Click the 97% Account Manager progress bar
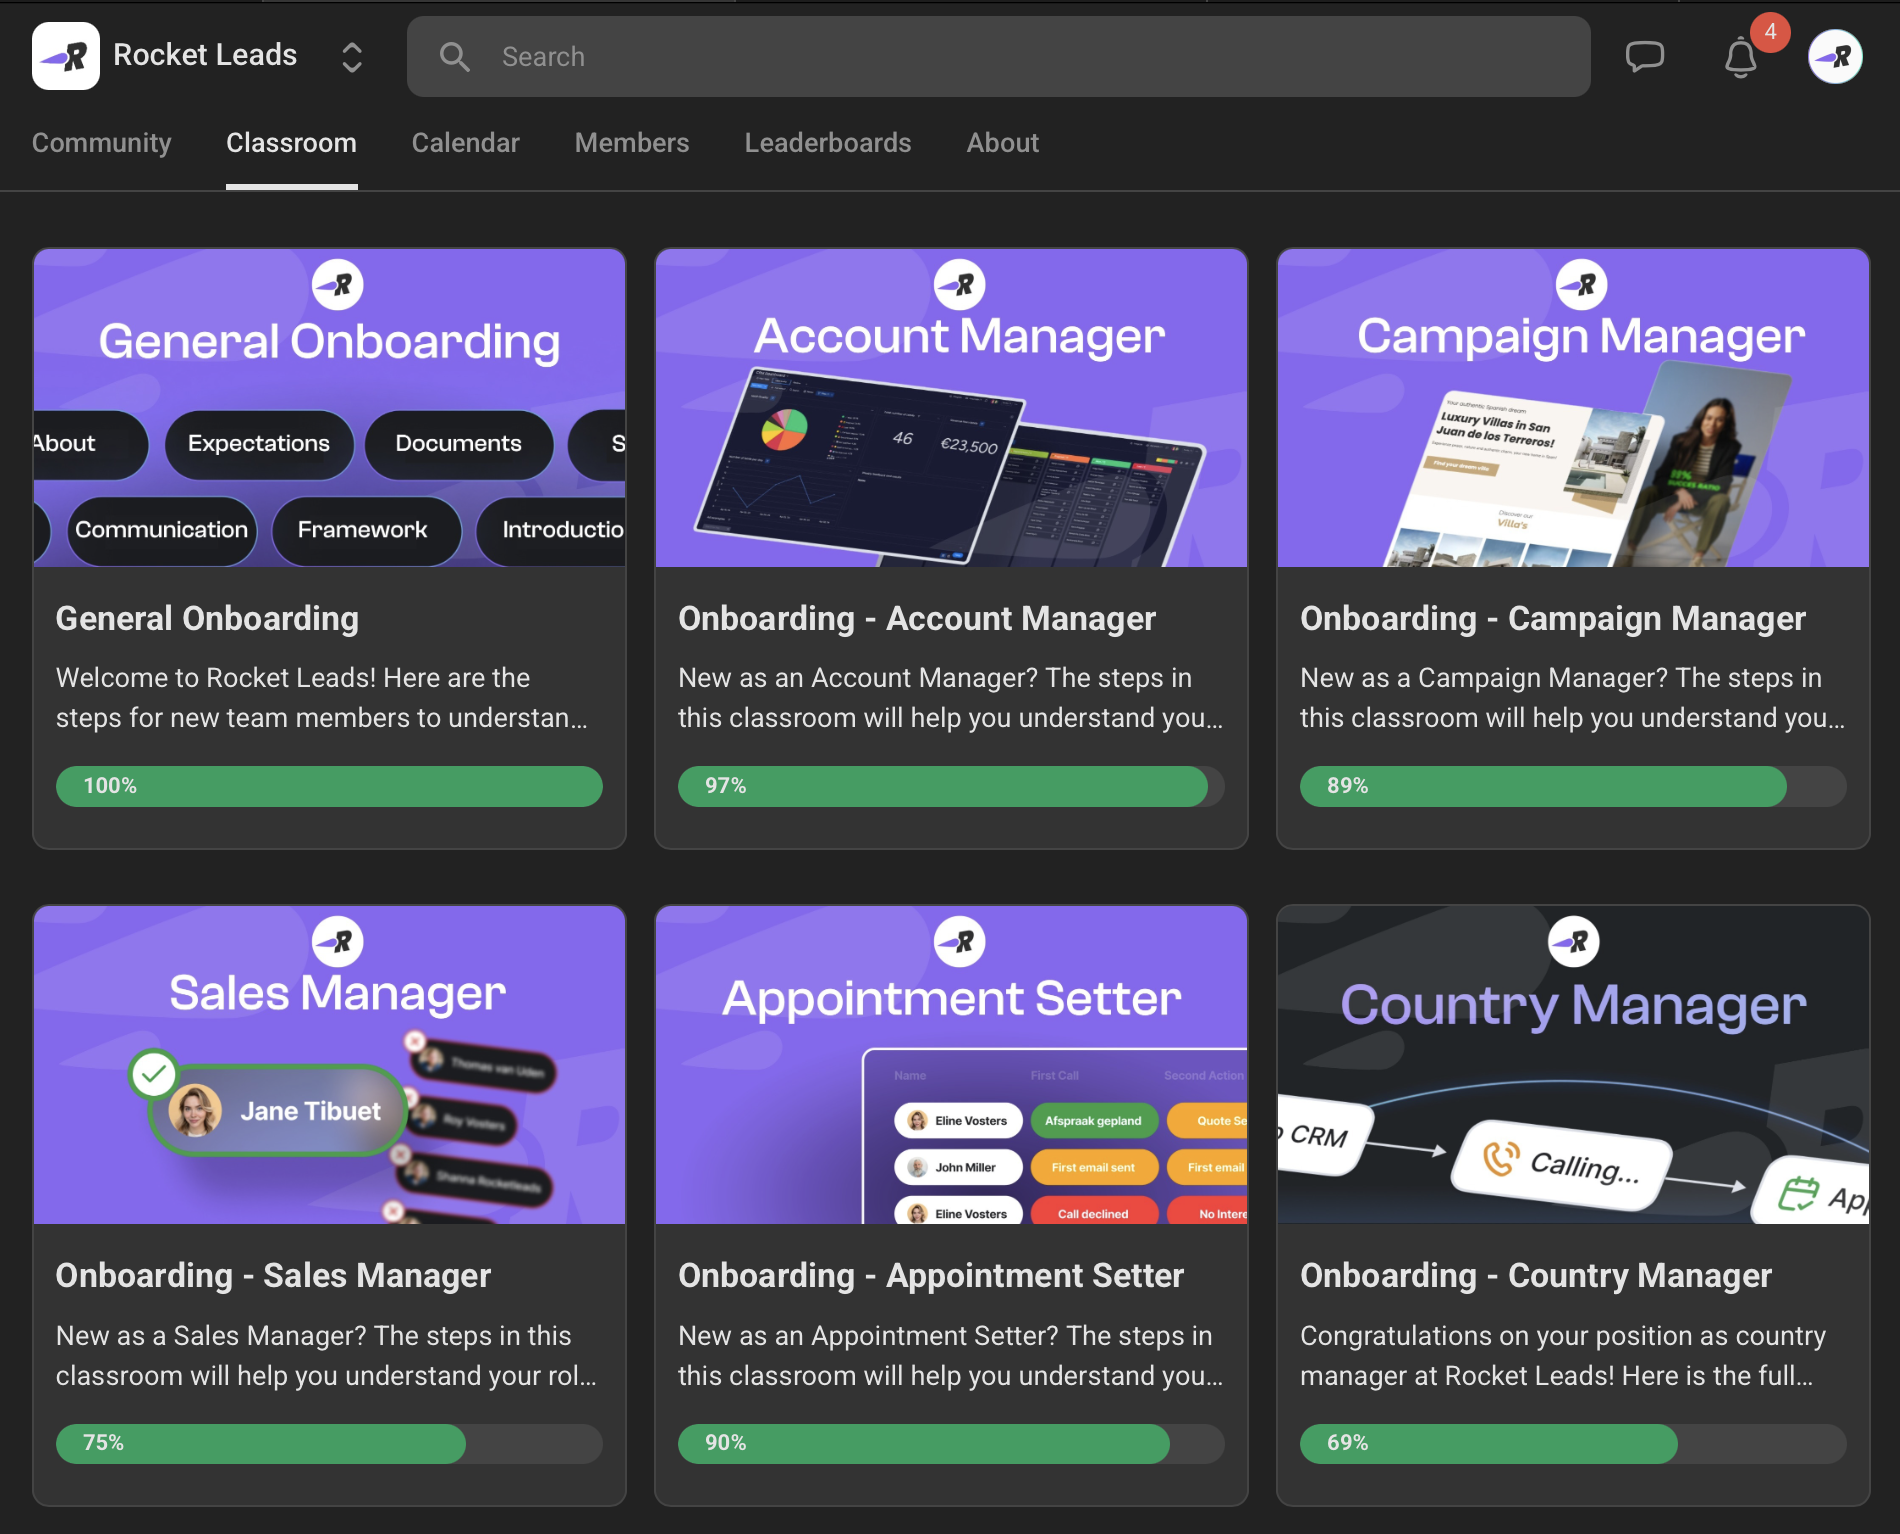The height and width of the screenshot is (1534, 1900). (951, 786)
